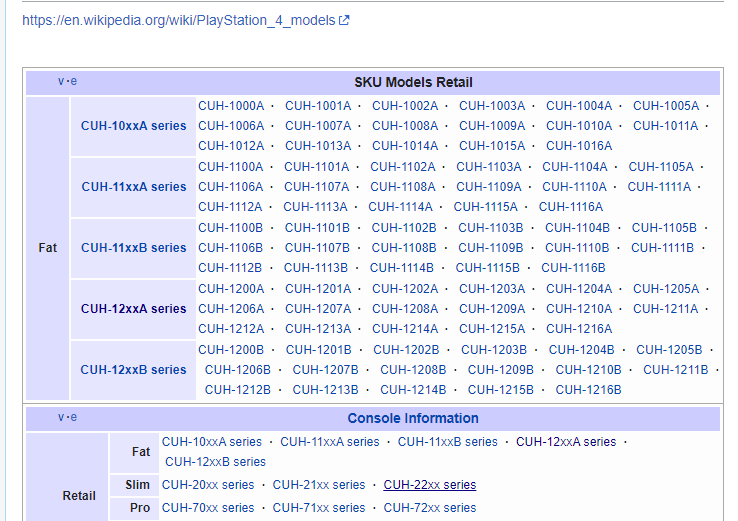The height and width of the screenshot is (521, 738).
Task: Open the CUH-1111B model link
Action: (662, 248)
